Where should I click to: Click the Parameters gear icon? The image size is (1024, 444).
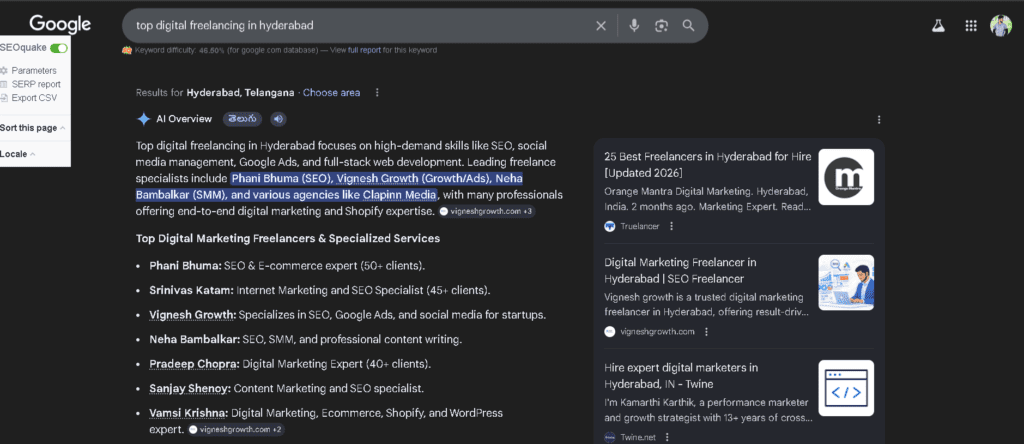click(5, 71)
